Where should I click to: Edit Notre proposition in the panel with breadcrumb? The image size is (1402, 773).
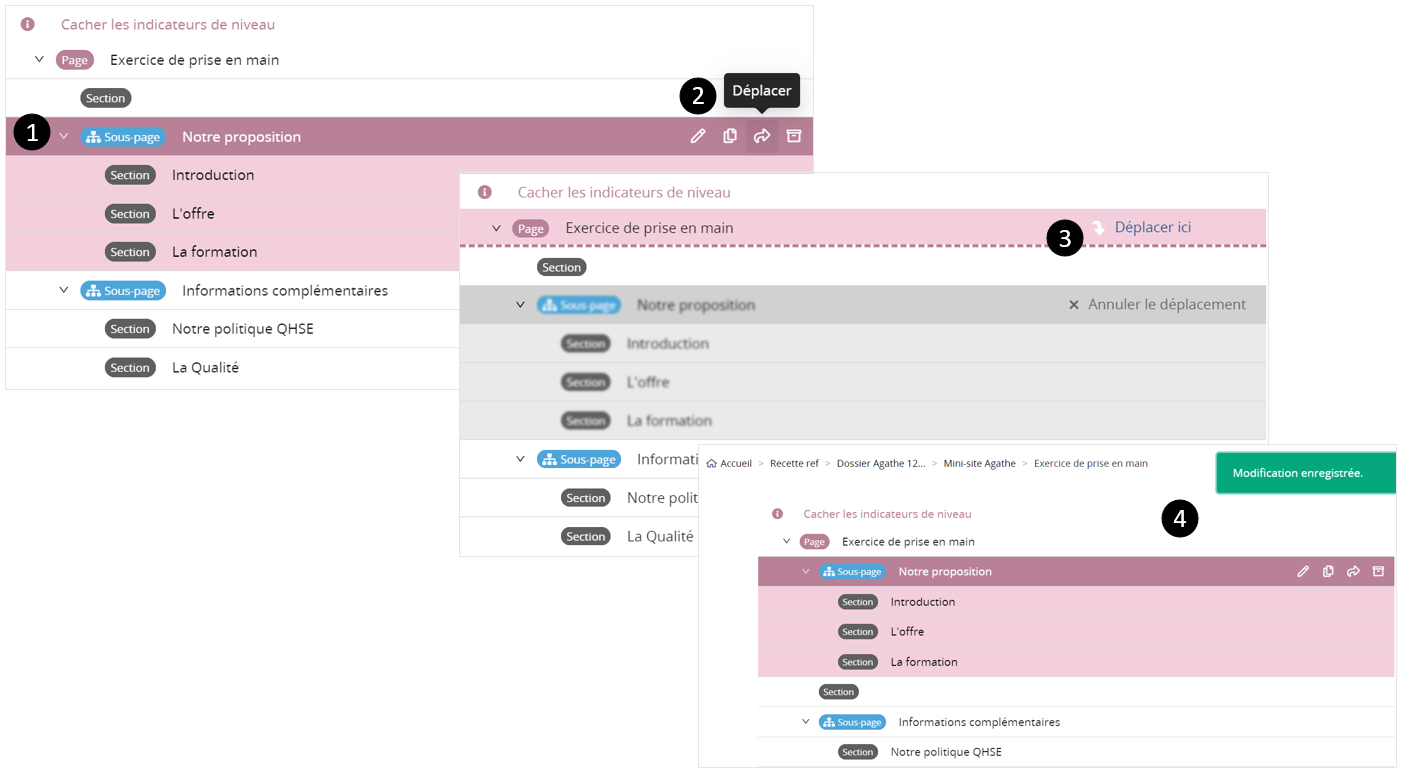tap(1303, 571)
